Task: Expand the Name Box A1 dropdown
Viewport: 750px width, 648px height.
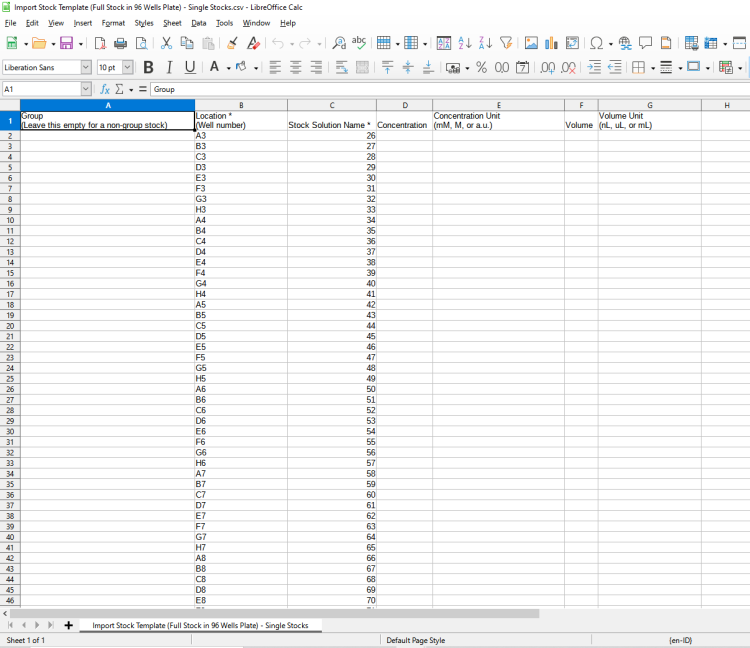Action: click(85, 89)
